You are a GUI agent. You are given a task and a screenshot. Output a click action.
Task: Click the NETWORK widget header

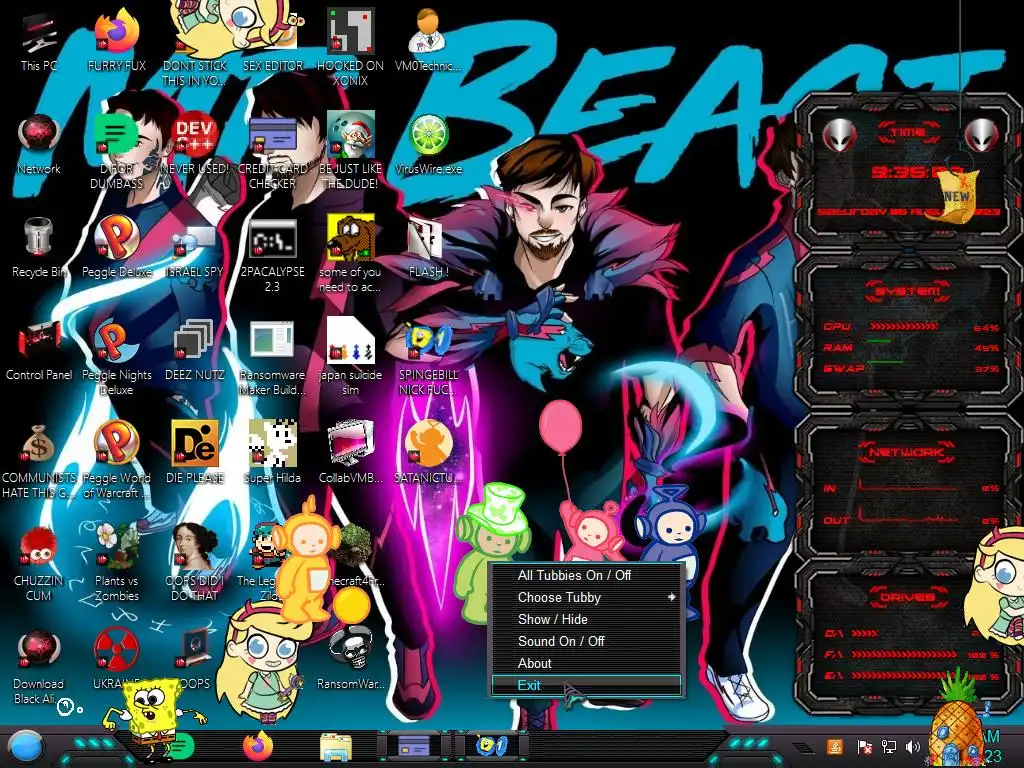pos(906,451)
